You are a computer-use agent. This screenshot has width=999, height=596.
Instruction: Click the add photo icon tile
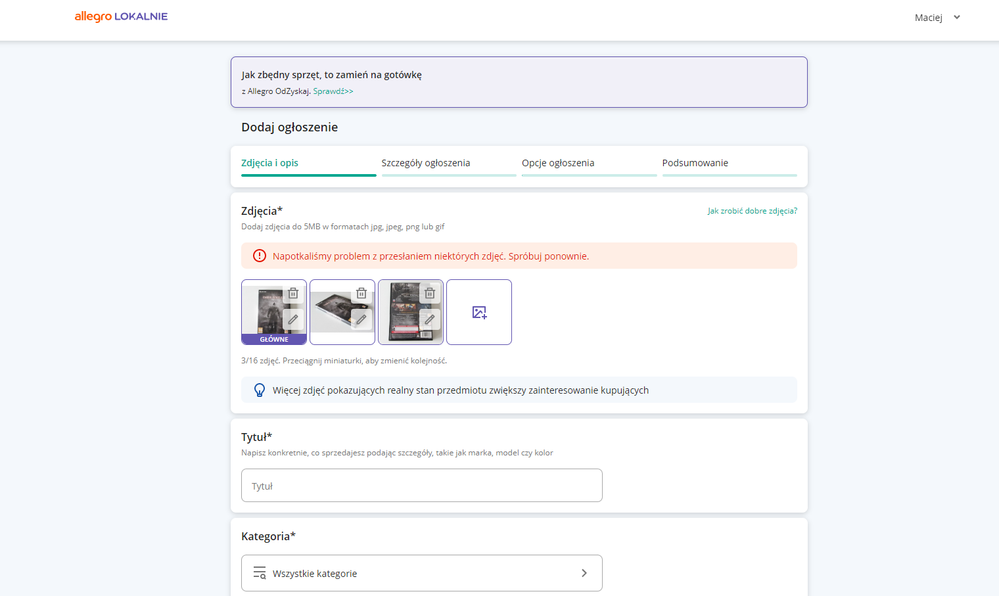point(479,312)
